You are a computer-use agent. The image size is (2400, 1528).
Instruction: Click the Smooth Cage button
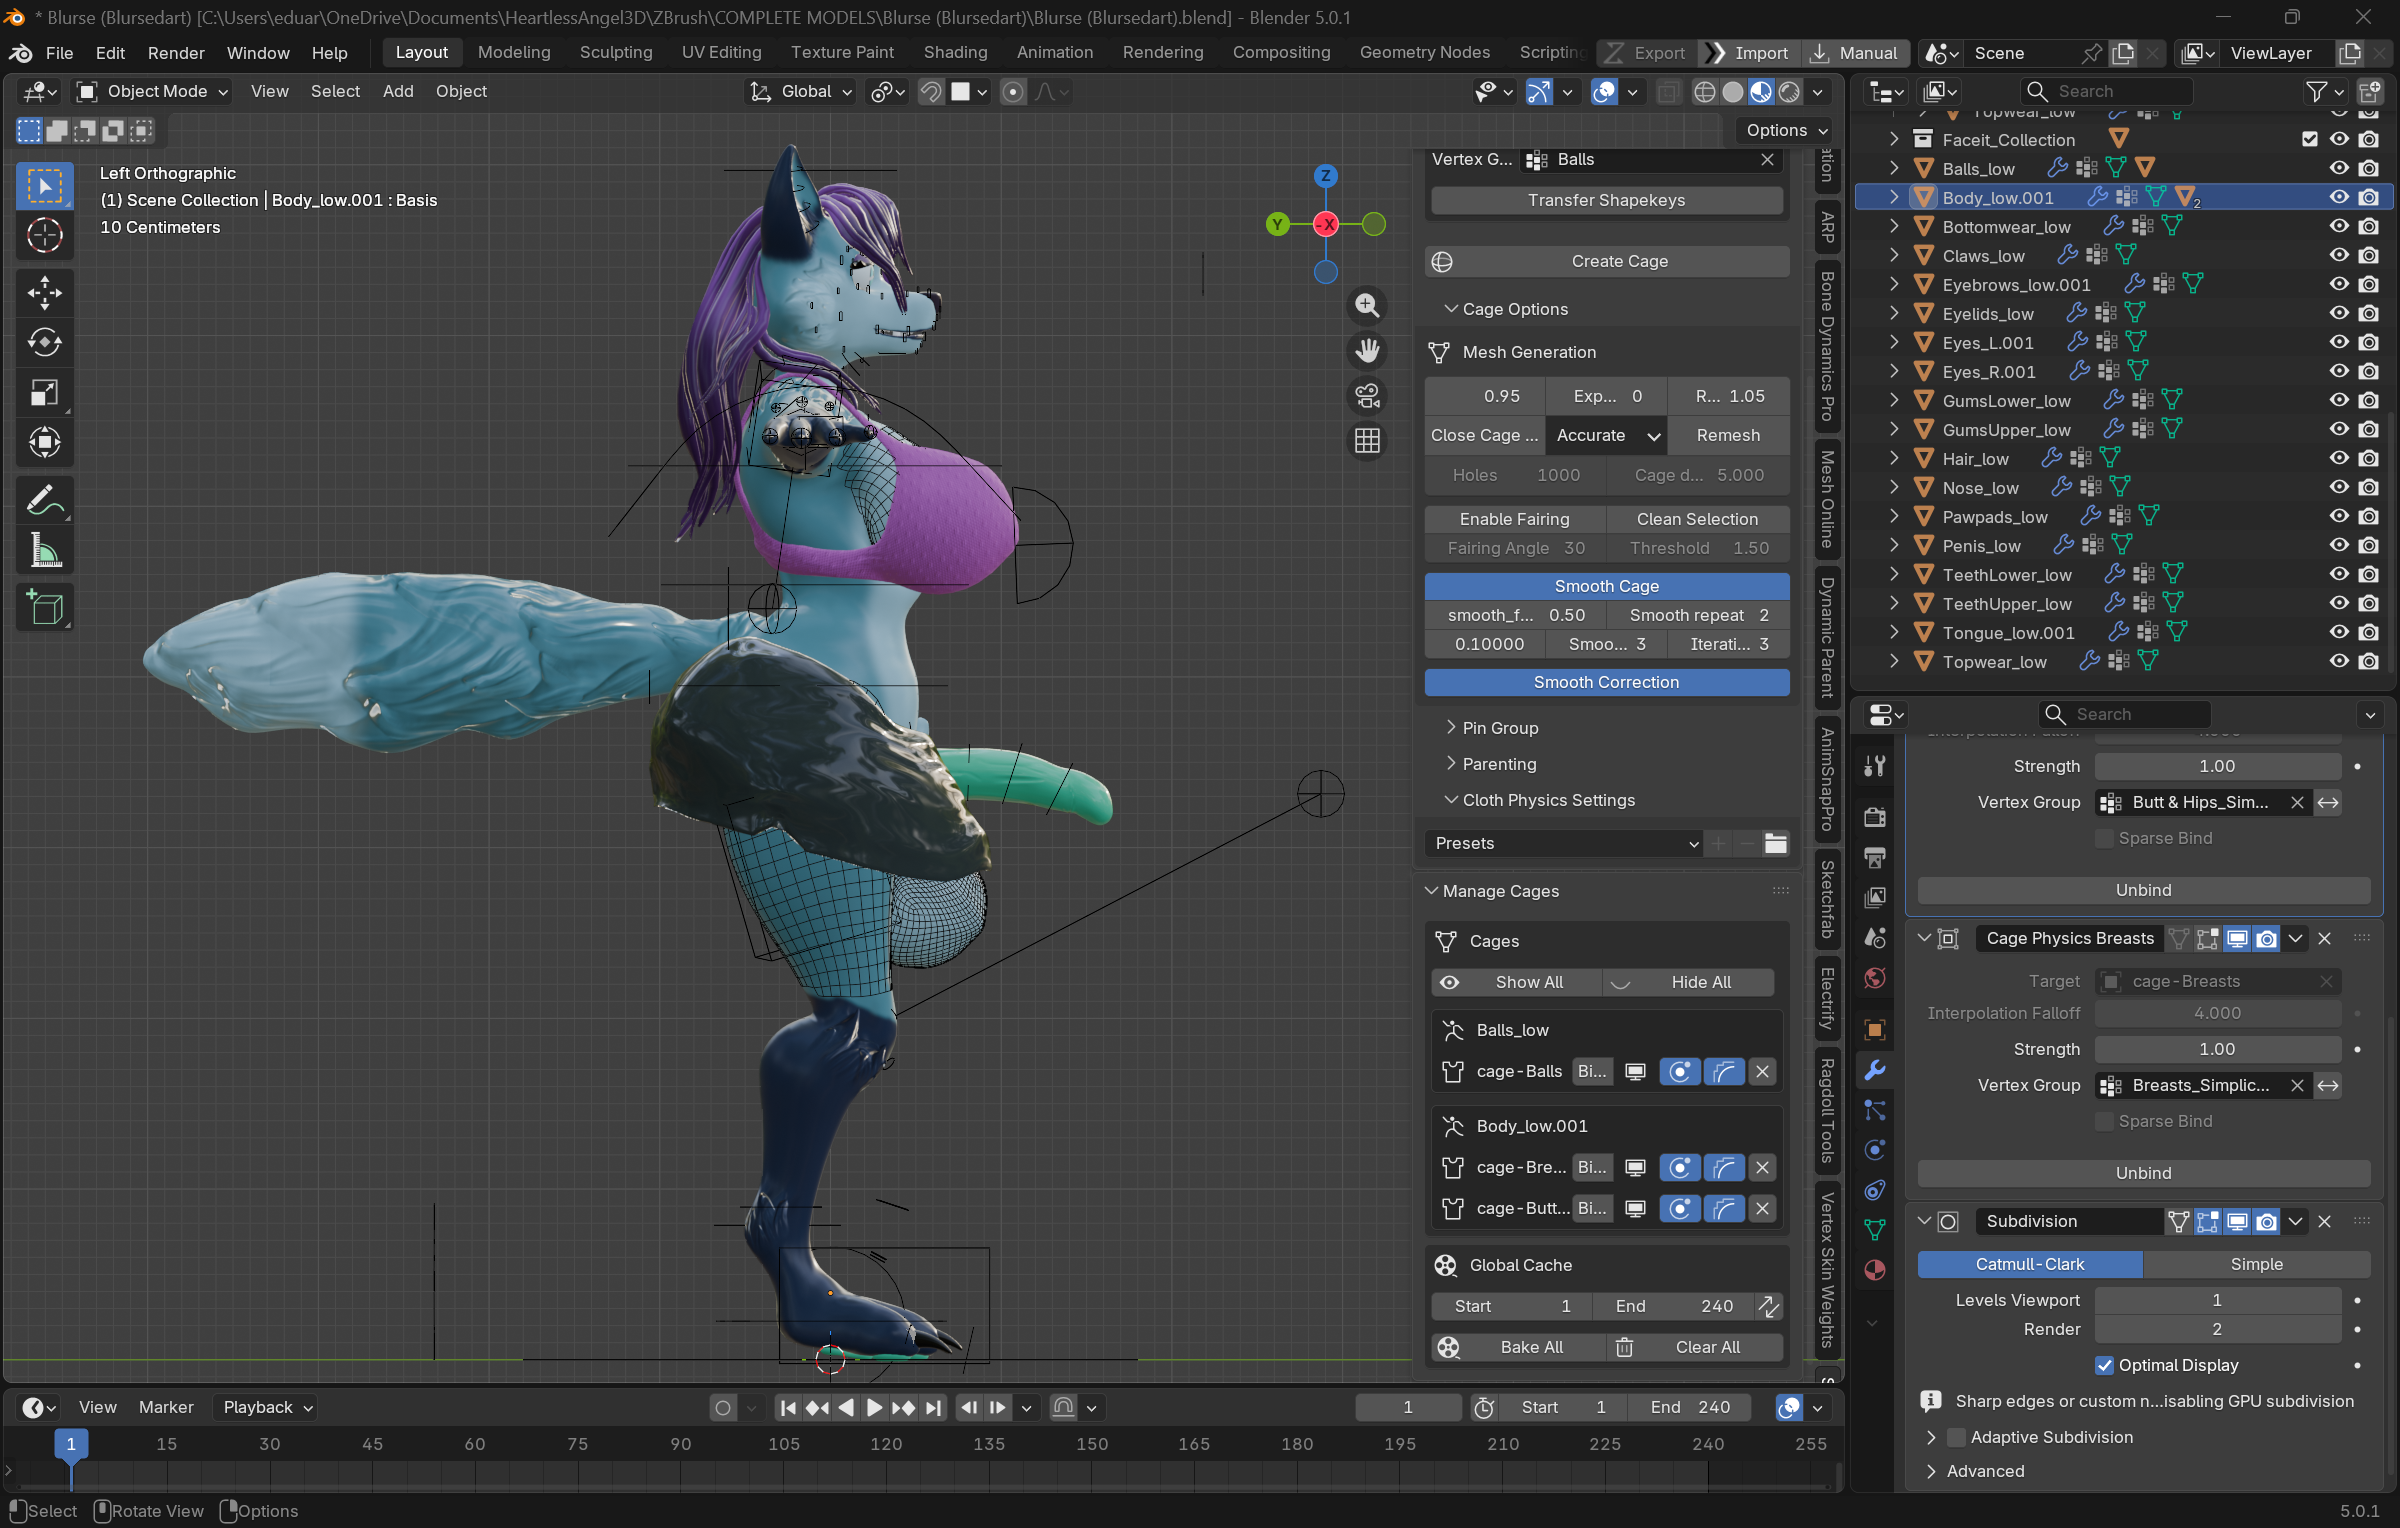[1606, 587]
